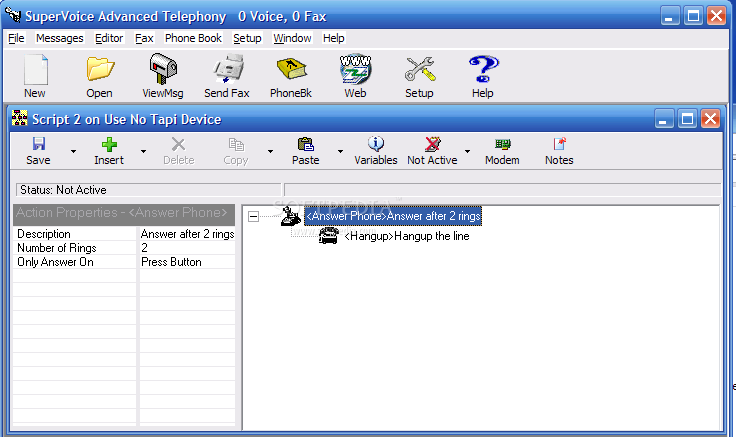Expand the Copy dropdown arrow

tap(270, 151)
